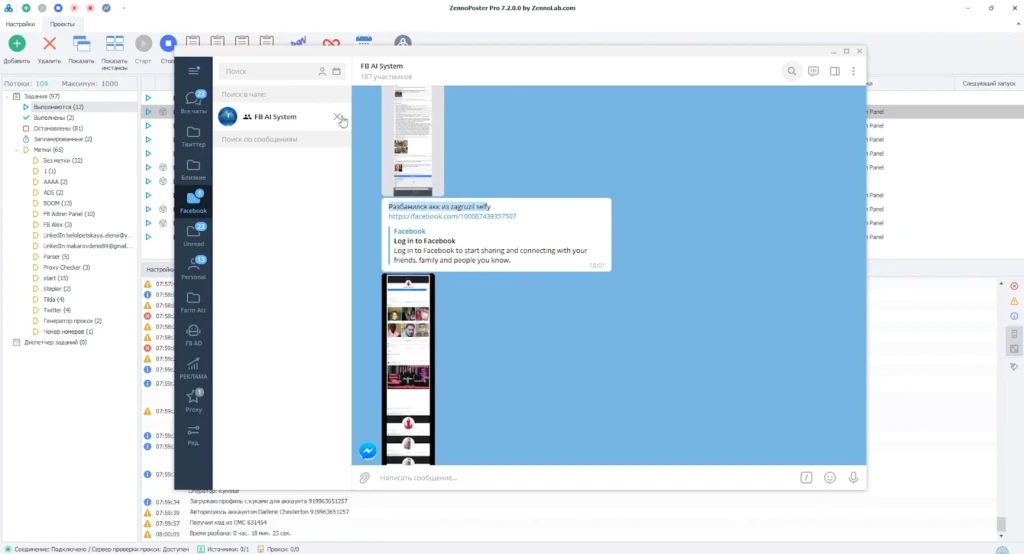This screenshot has width=1024, height=554.
Task: Open РЕКЛАМА folder in Telegram sidebar
Action: 193,368
